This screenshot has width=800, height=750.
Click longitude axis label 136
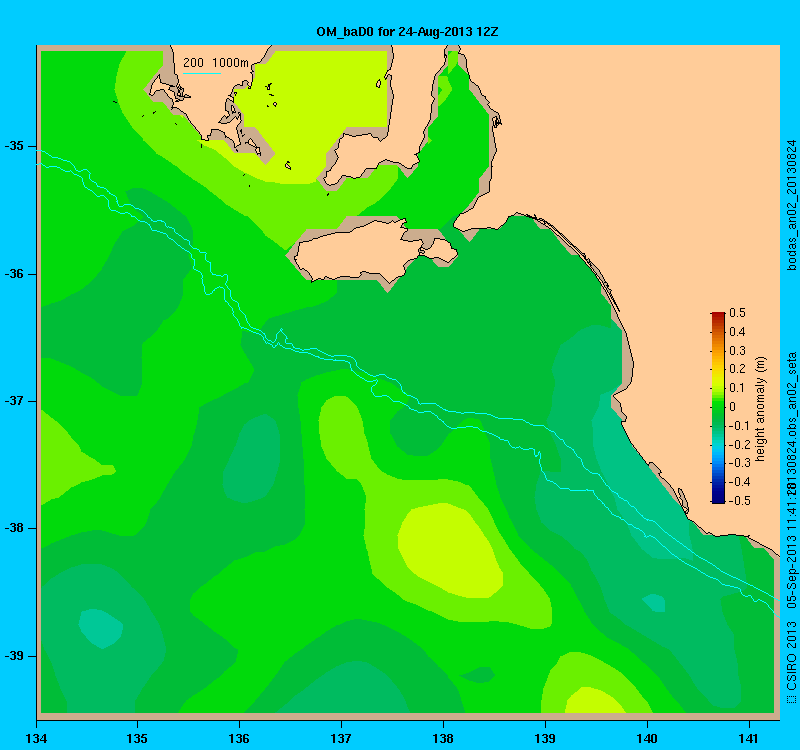(x=239, y=738)
